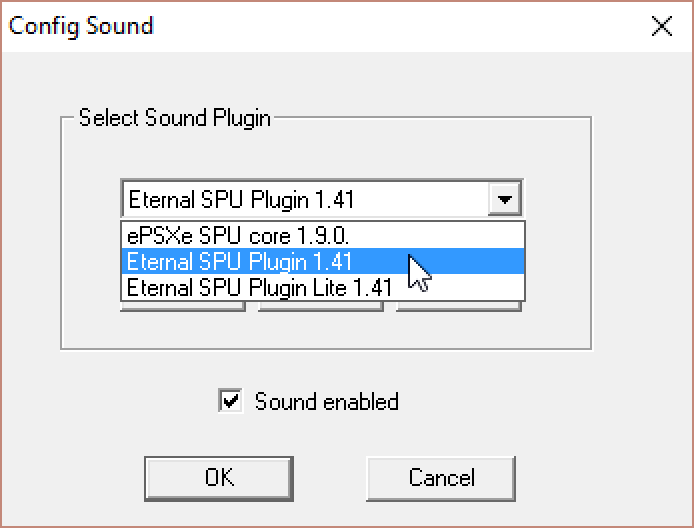The image size is (694, 528).
Task: Dismiss sound settings using Cancel
Action: click(x=441, y=478)
